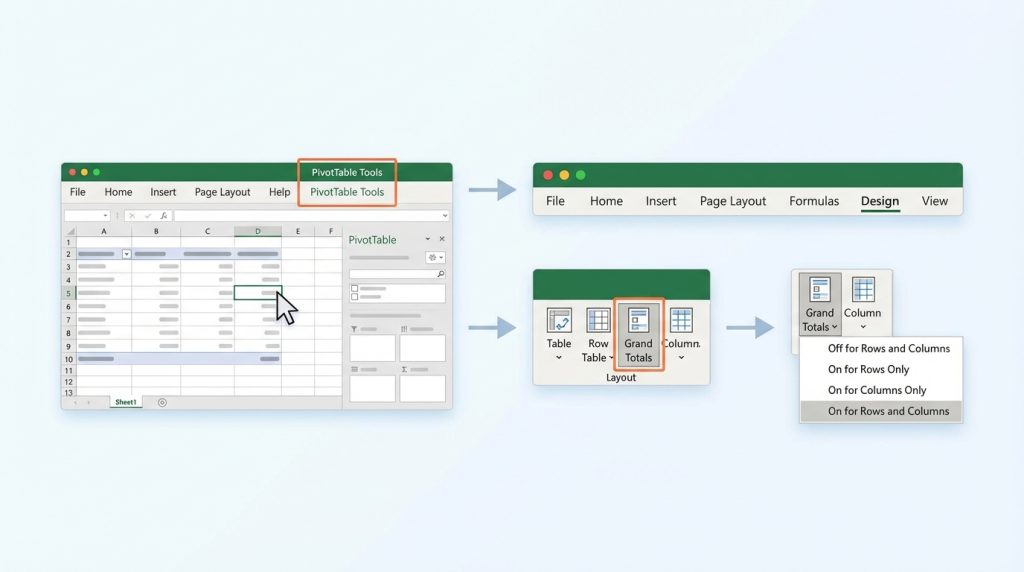Click Column icon beside the open Grand Totals menu
Screen dimensions: 1024x572
pos(863,289)
